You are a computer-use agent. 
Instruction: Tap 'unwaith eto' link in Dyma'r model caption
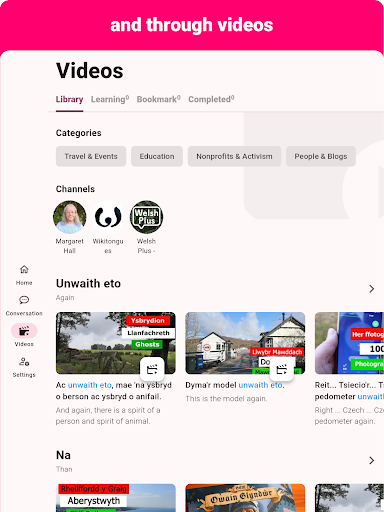point(261,385)
